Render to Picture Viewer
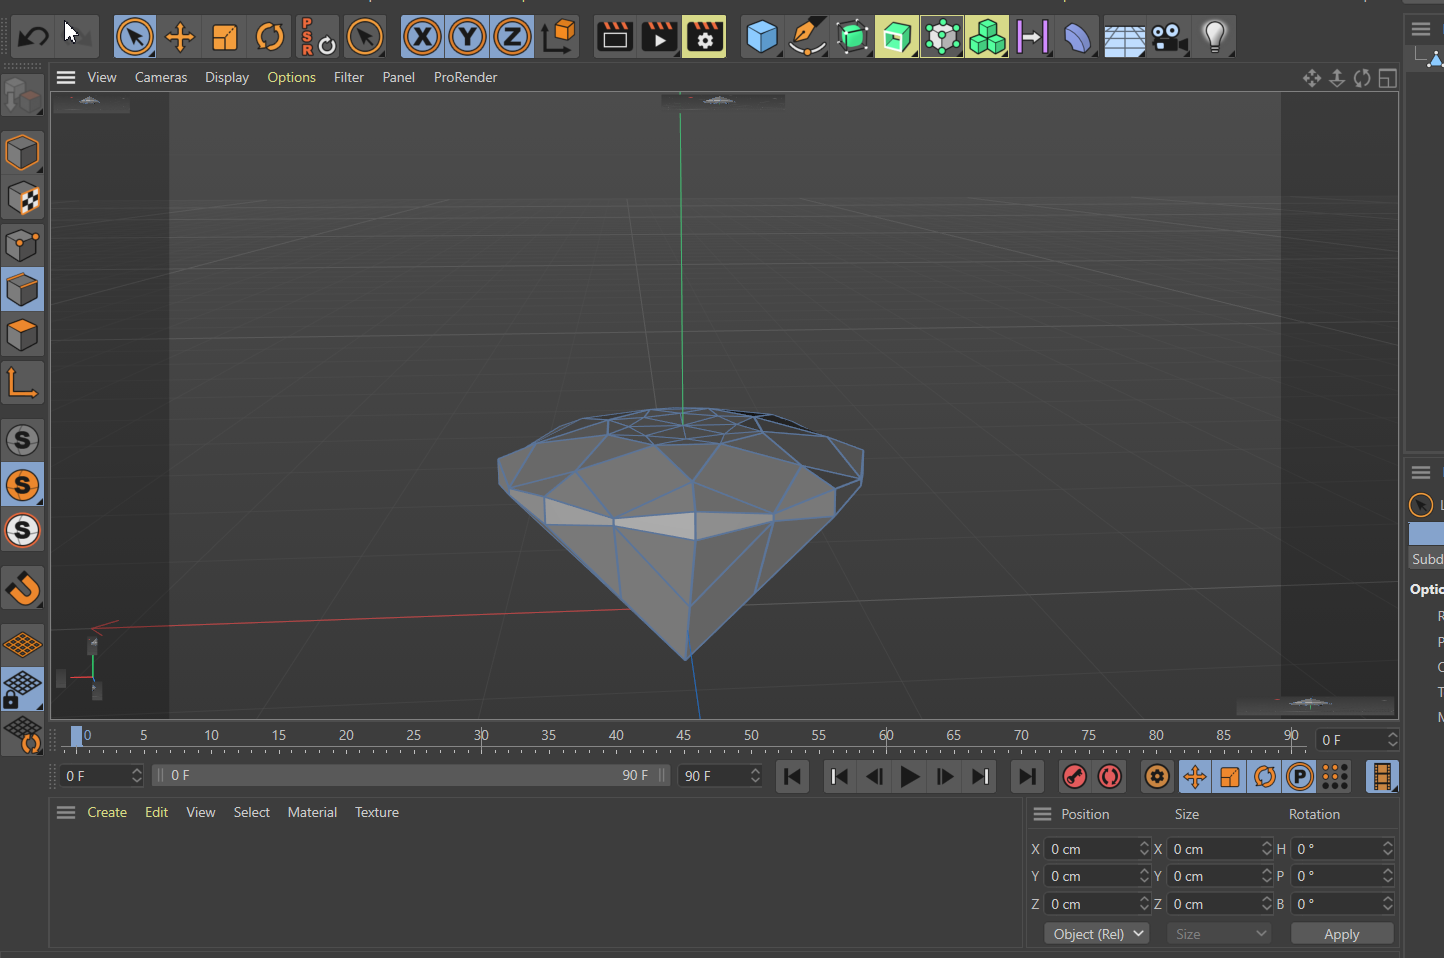The height and width of the screenshot is (958, 1444). pos(659,38)
